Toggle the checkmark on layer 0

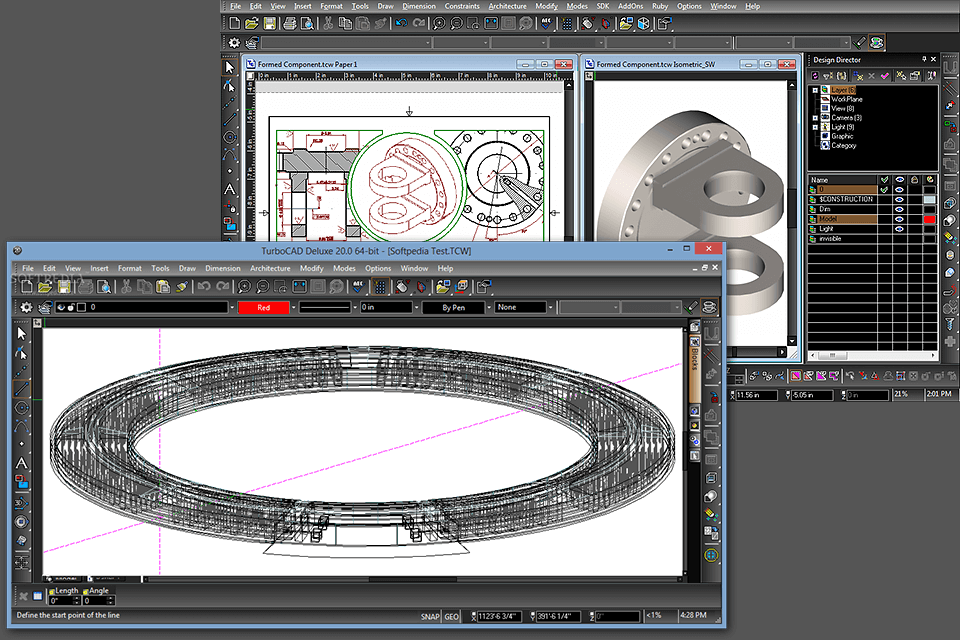(883, 189)
